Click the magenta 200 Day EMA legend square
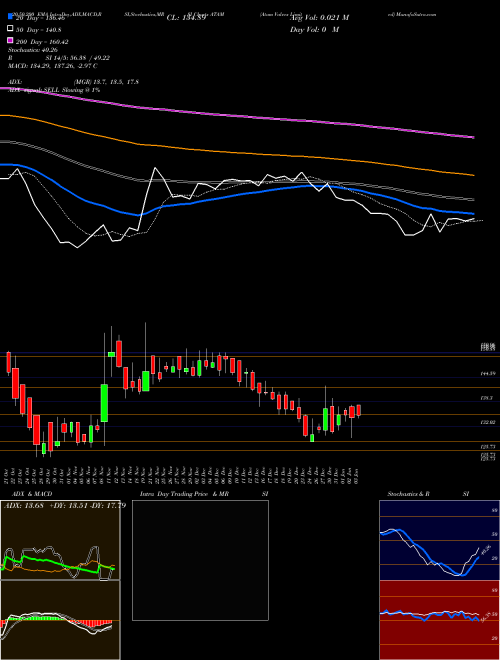 [10, 41]
